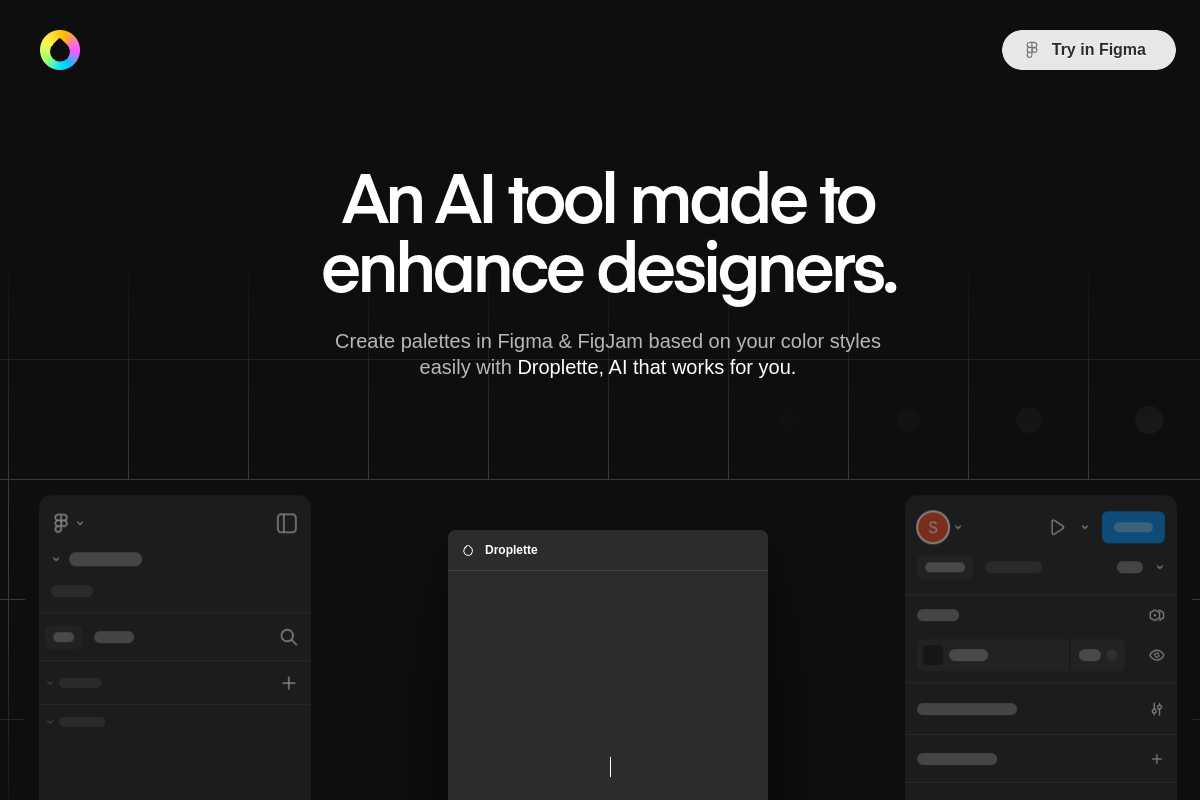The image size is (1200, 800).
Task: Add a page with plus icon
Action: pyautogui.click(x=289, y=683)
